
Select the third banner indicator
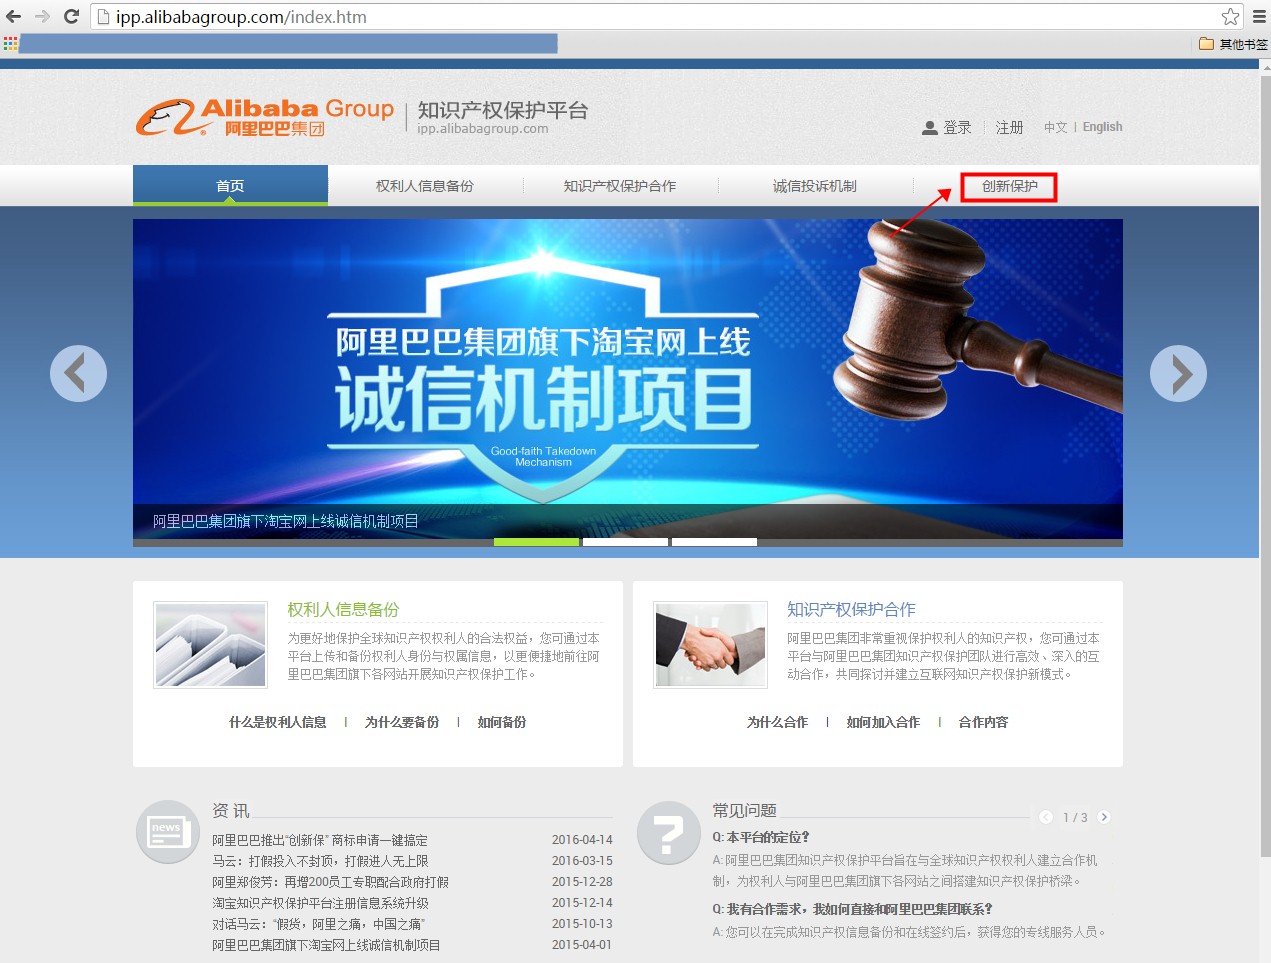(714, 542)
